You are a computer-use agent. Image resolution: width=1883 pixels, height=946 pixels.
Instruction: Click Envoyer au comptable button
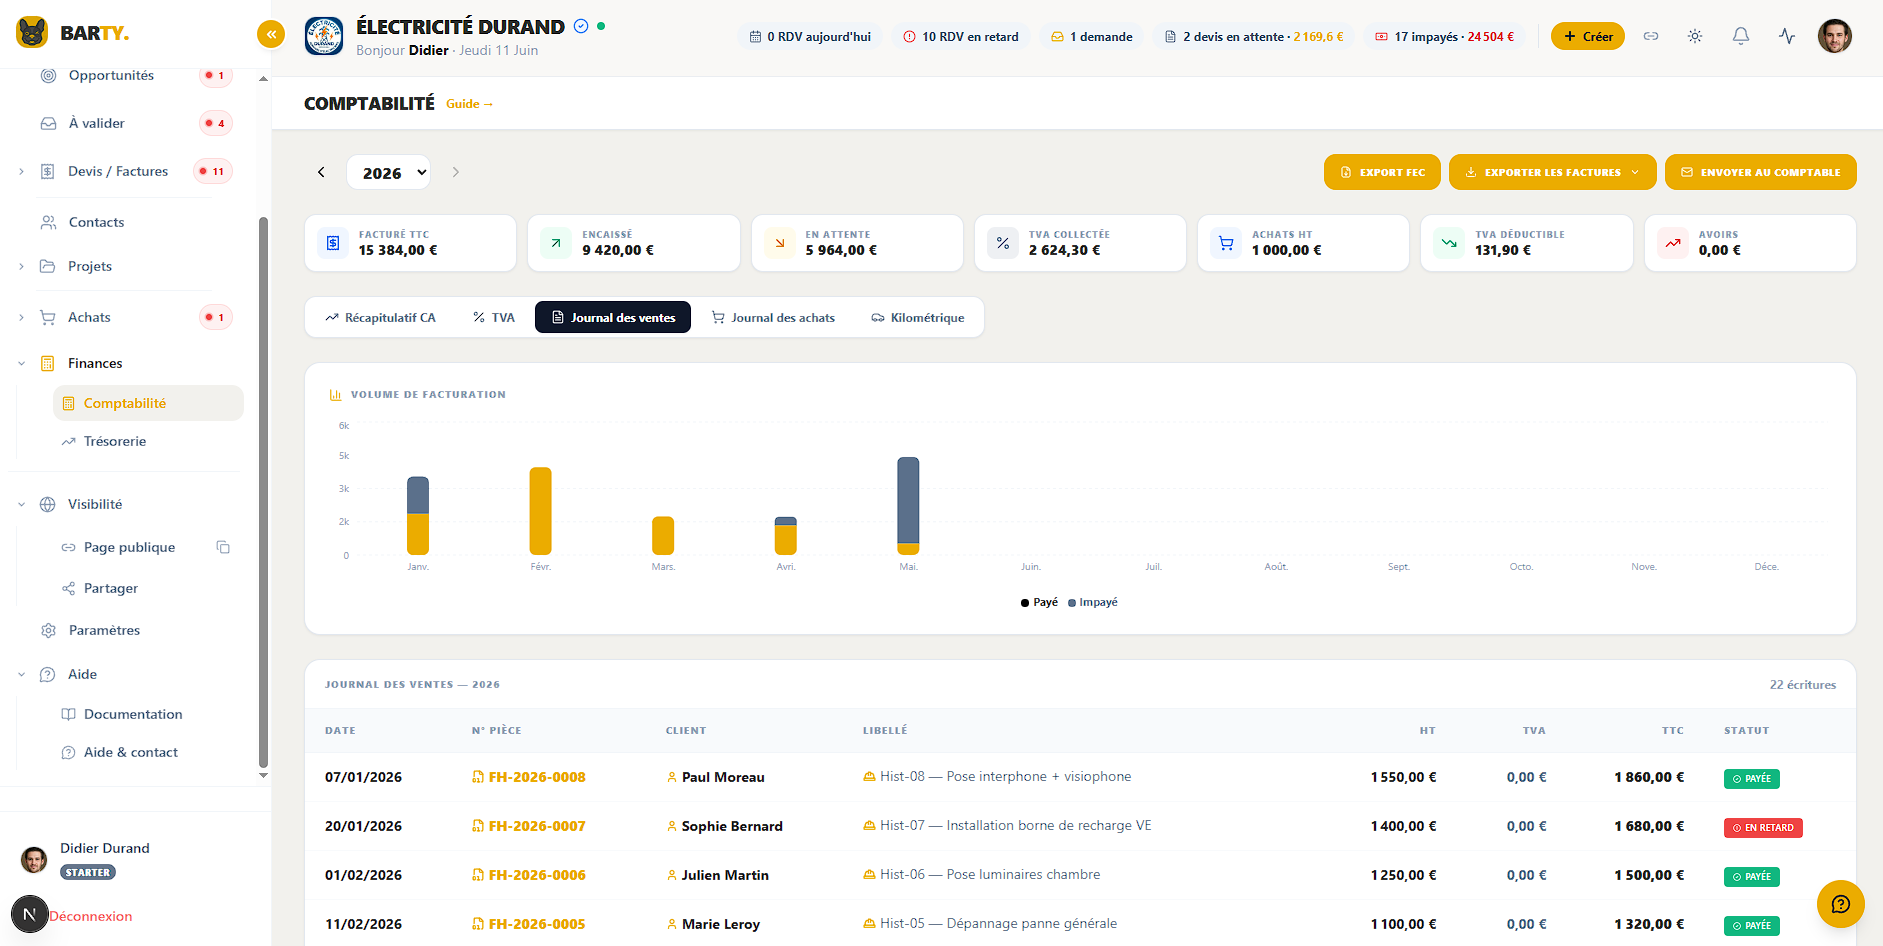(1760, 172)
